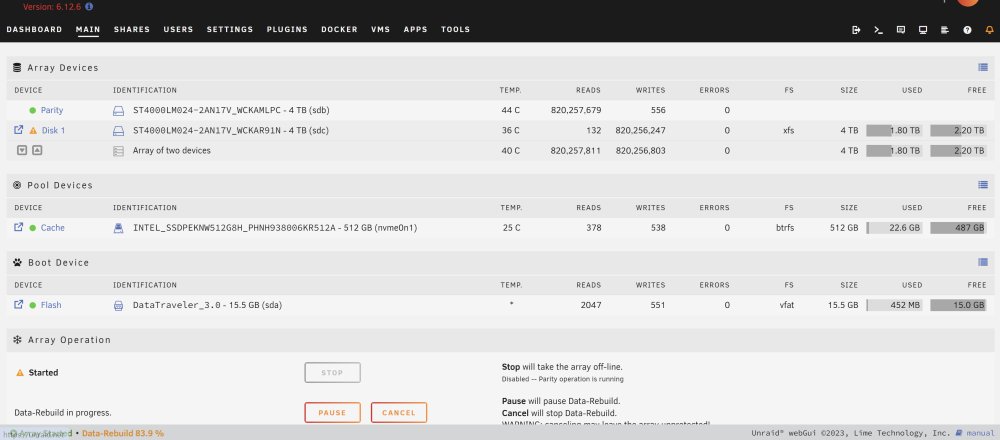This screenshot has height=440, width=1000.
Task: Click the Data-Rebuild 83.9 % footer status
Action: coord(123,433)
